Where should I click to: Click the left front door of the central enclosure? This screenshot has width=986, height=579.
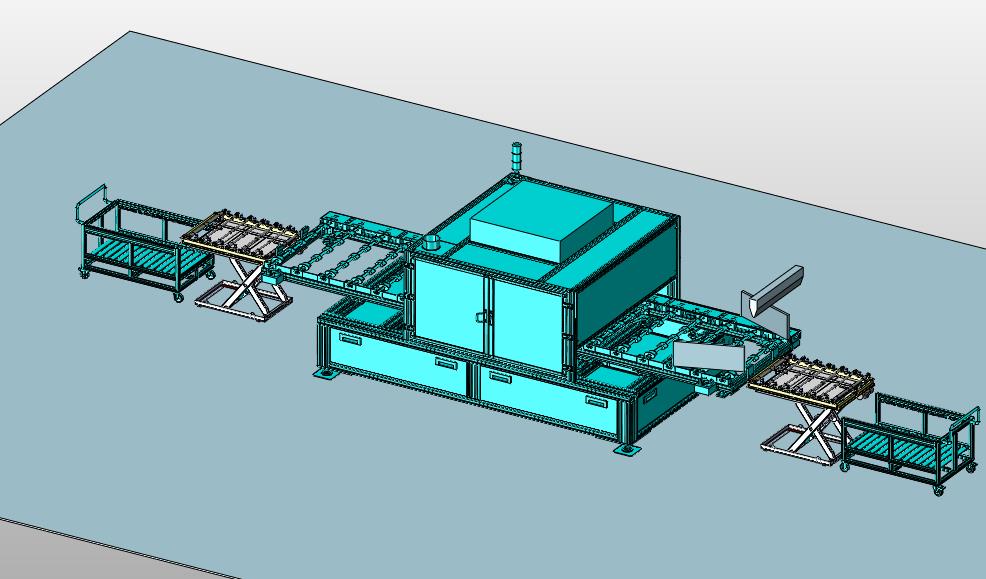450,305
